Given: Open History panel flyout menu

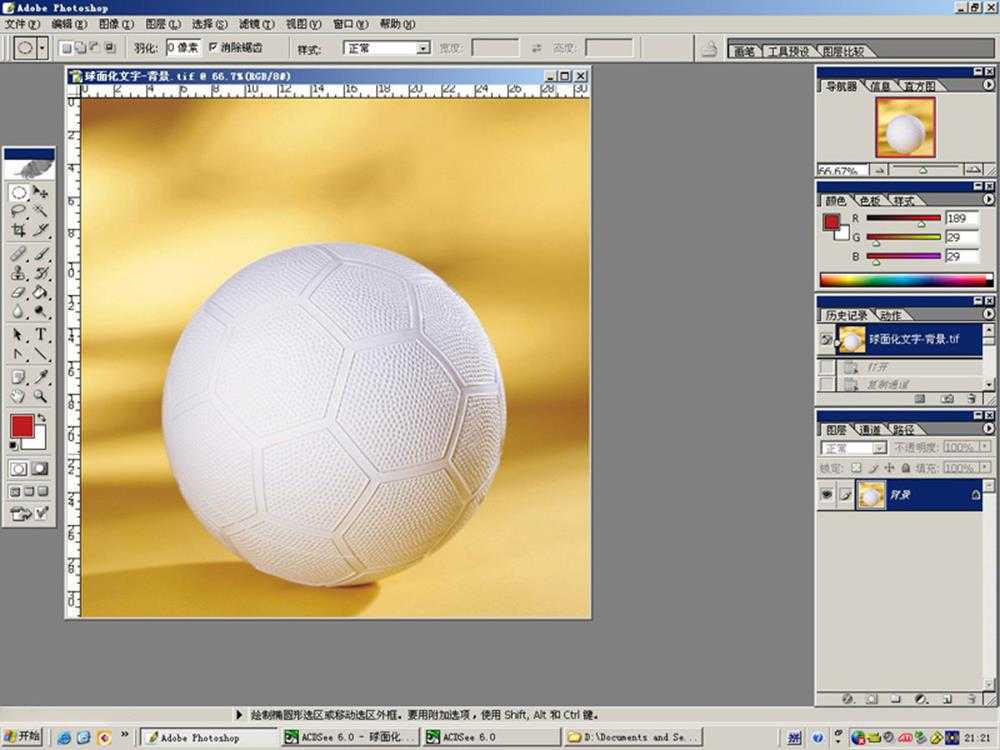Looking at the screenshot, I should (x=988, y=314).
